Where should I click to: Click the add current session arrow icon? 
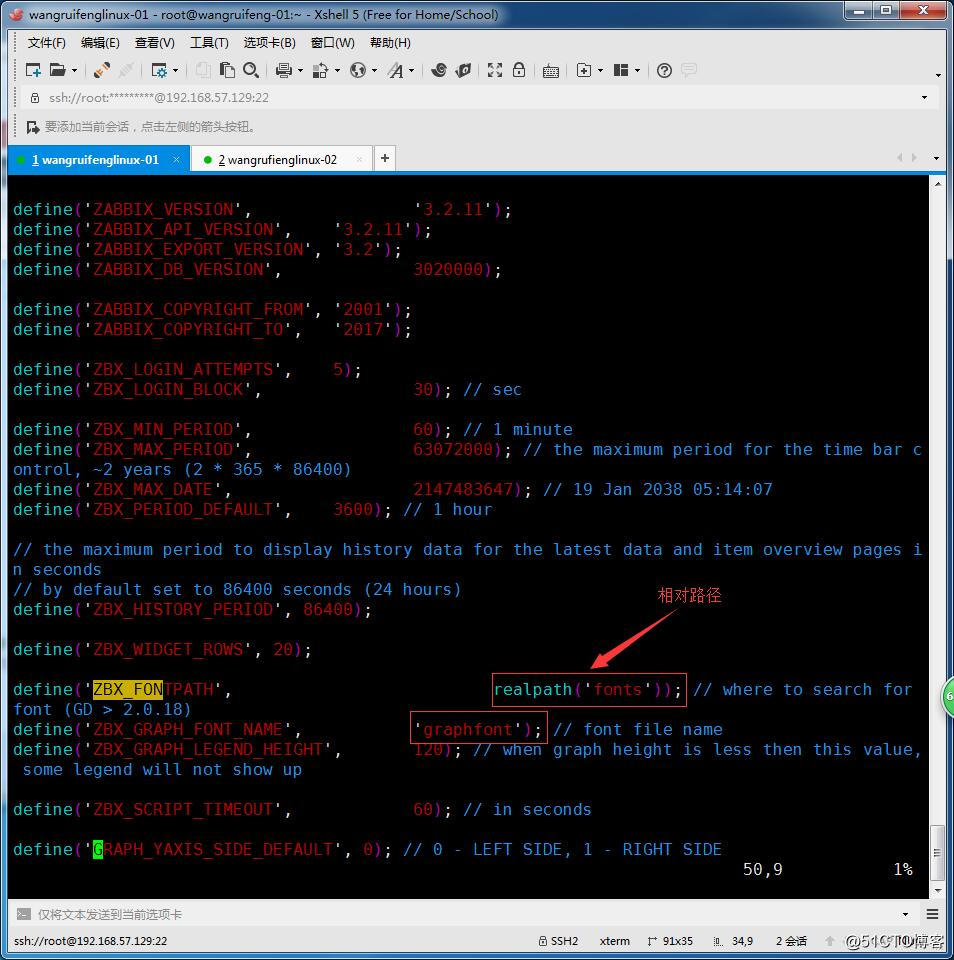point(32,127)
